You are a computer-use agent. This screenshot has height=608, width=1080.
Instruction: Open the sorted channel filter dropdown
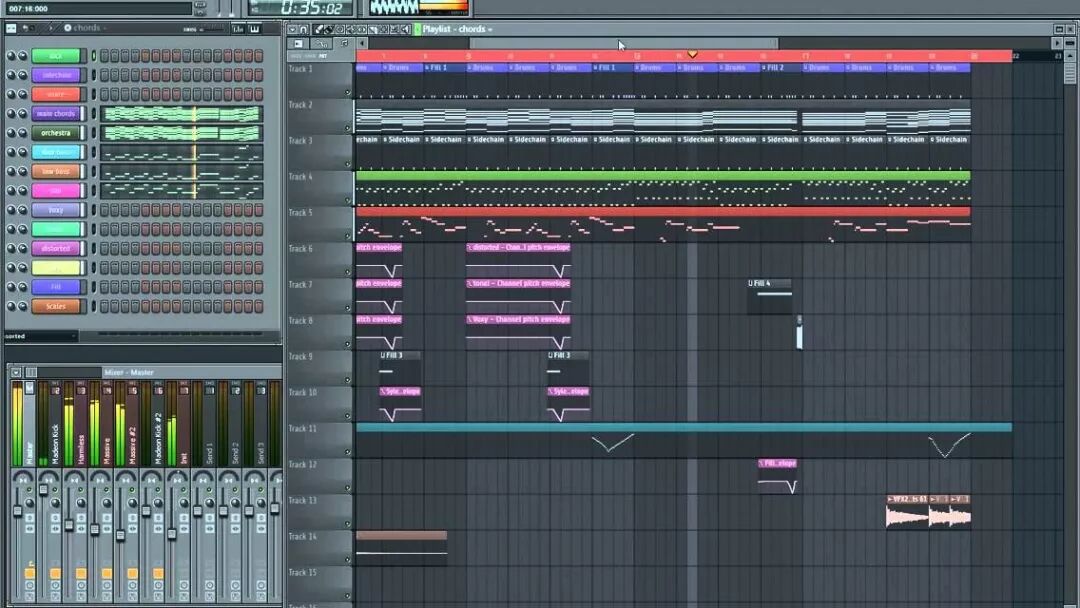click(40, 336)
